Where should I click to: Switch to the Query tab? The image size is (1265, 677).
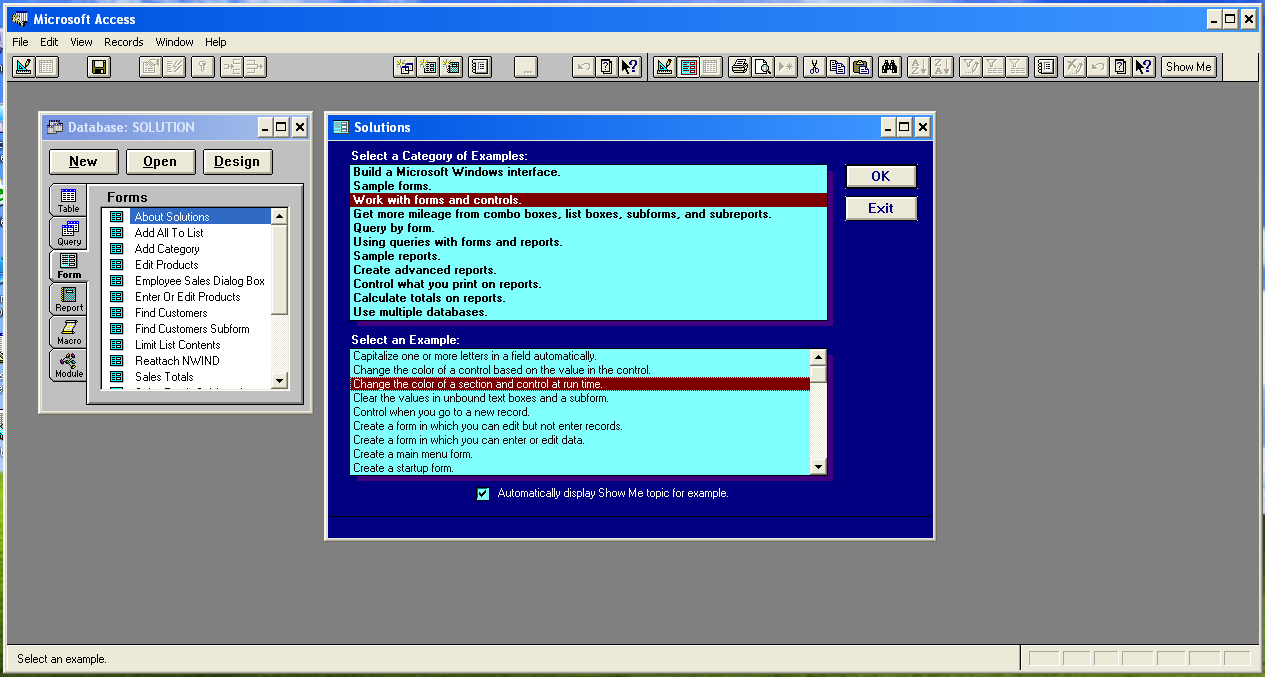click(x=68, y=233)
